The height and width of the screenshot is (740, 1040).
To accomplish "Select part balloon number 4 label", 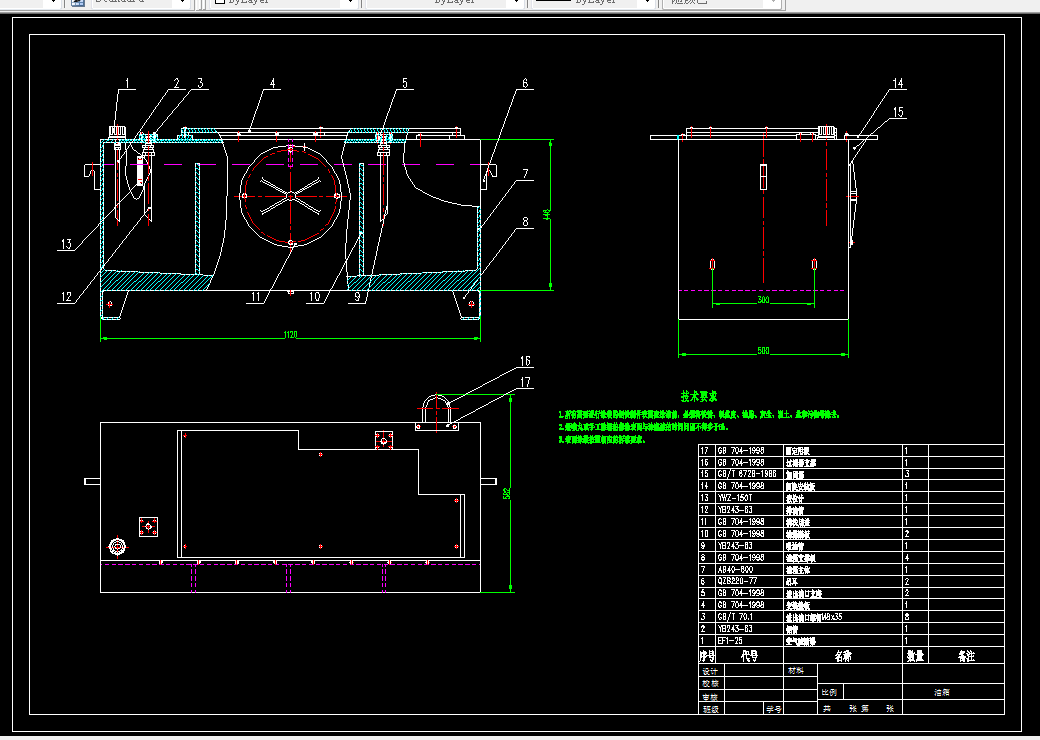I will [x=272, y=84].
